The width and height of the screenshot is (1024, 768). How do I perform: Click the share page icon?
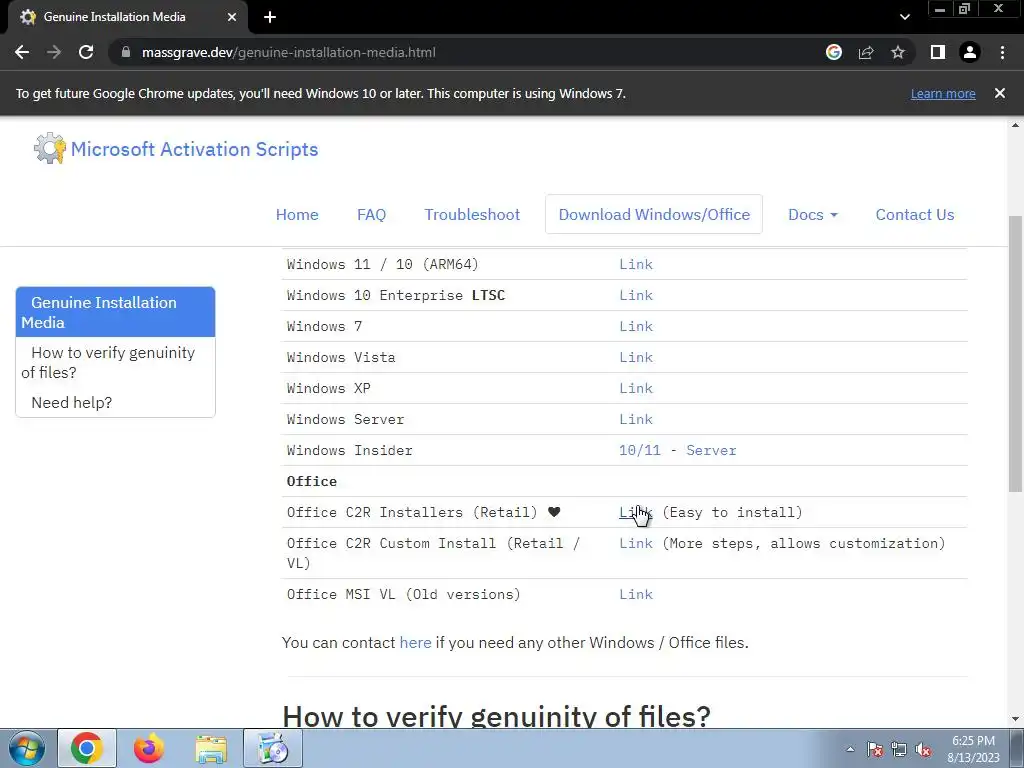(x=866, y=52)
